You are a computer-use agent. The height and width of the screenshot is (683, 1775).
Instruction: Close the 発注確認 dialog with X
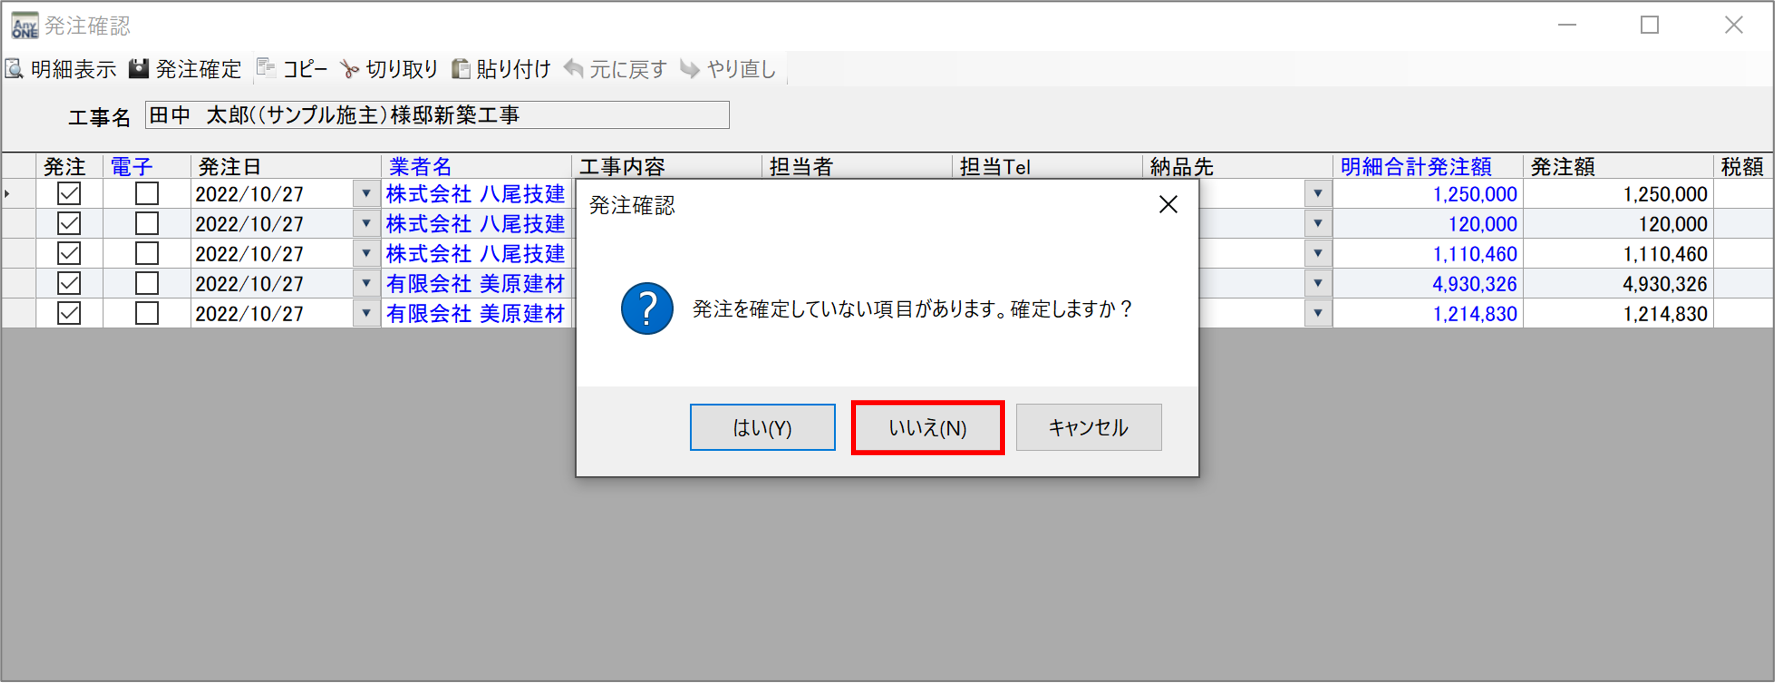(x=1168, y=204)
